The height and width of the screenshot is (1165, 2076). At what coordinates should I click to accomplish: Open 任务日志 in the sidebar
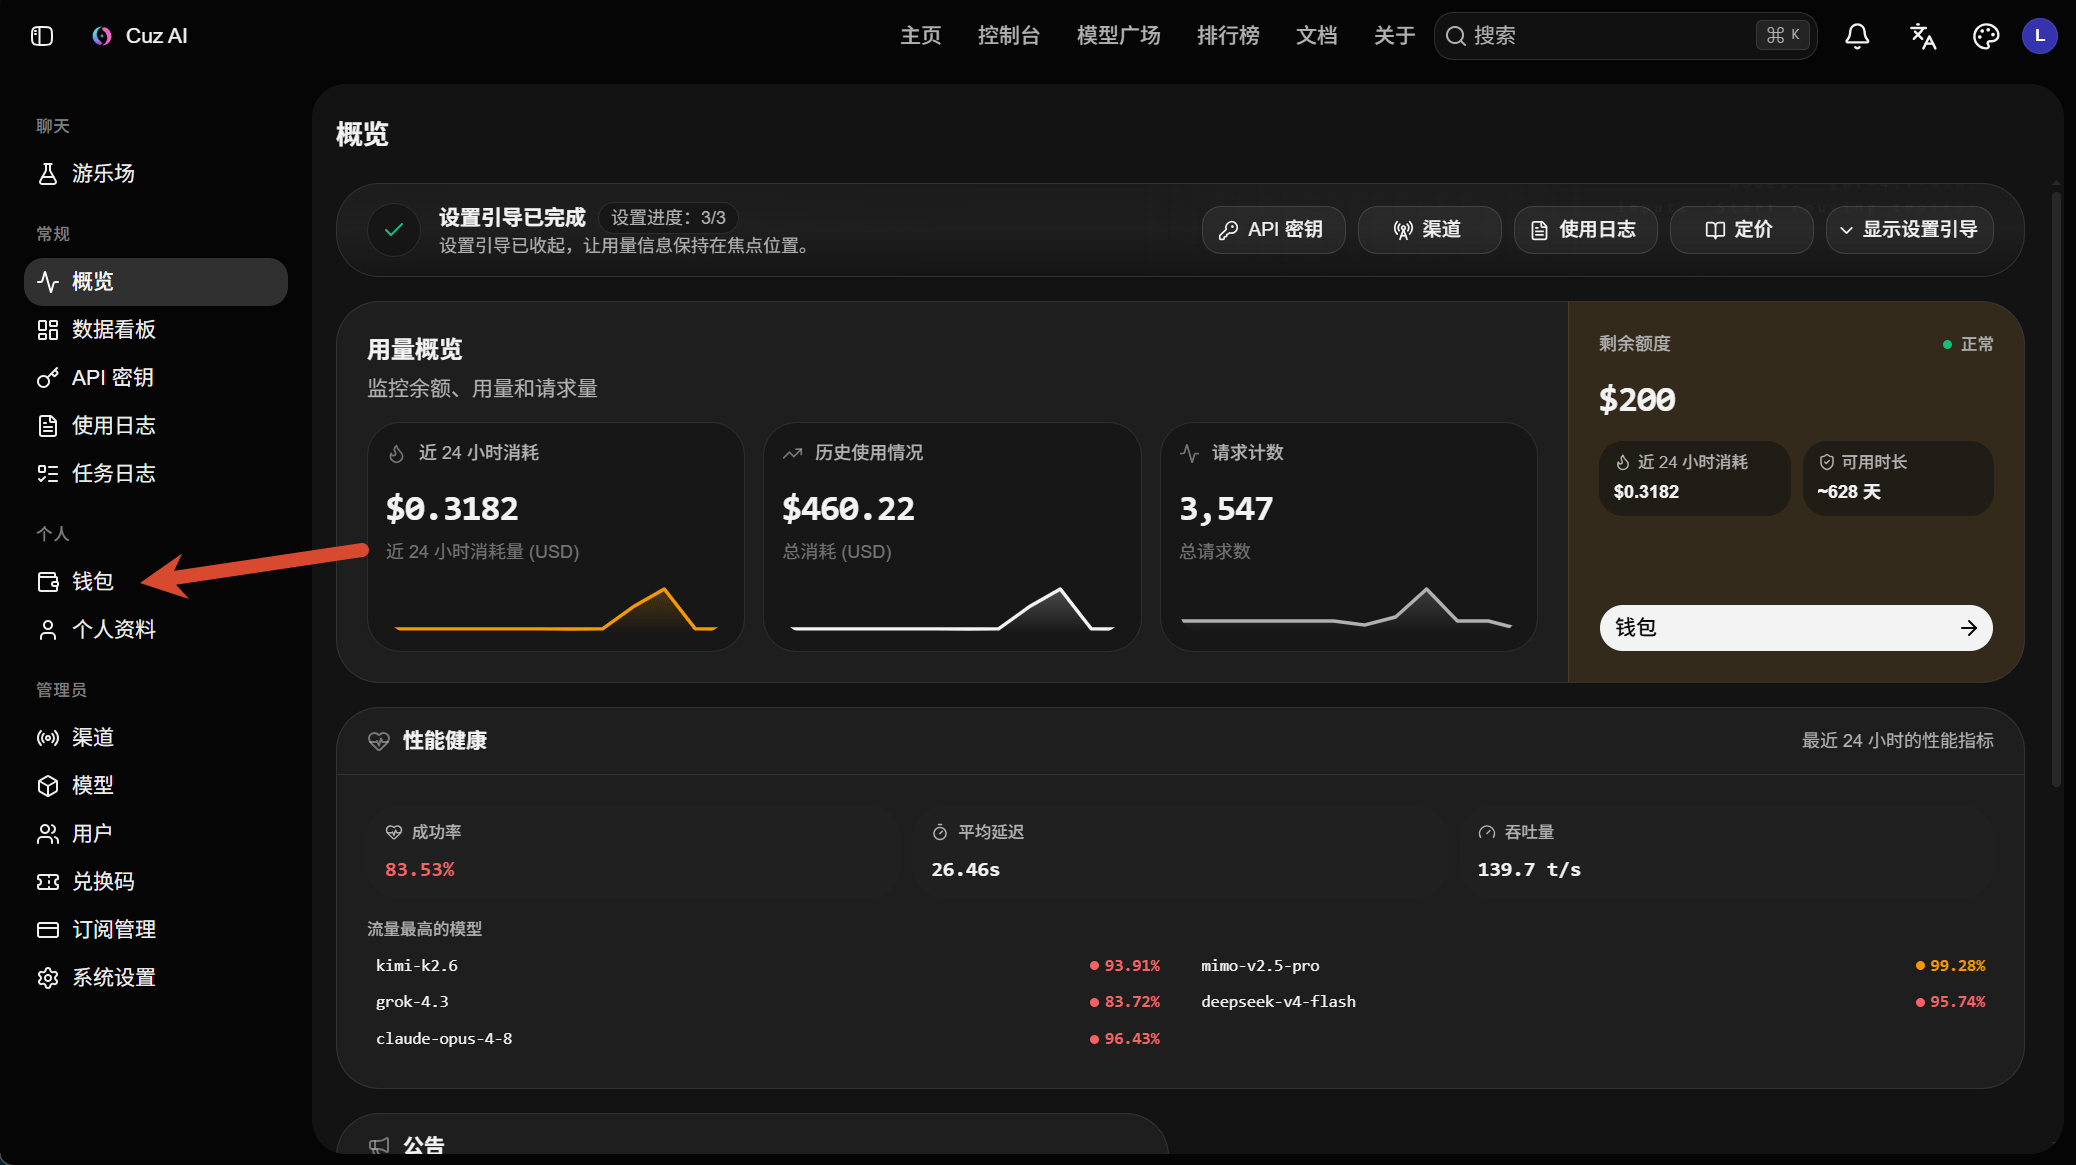(156, 474)
